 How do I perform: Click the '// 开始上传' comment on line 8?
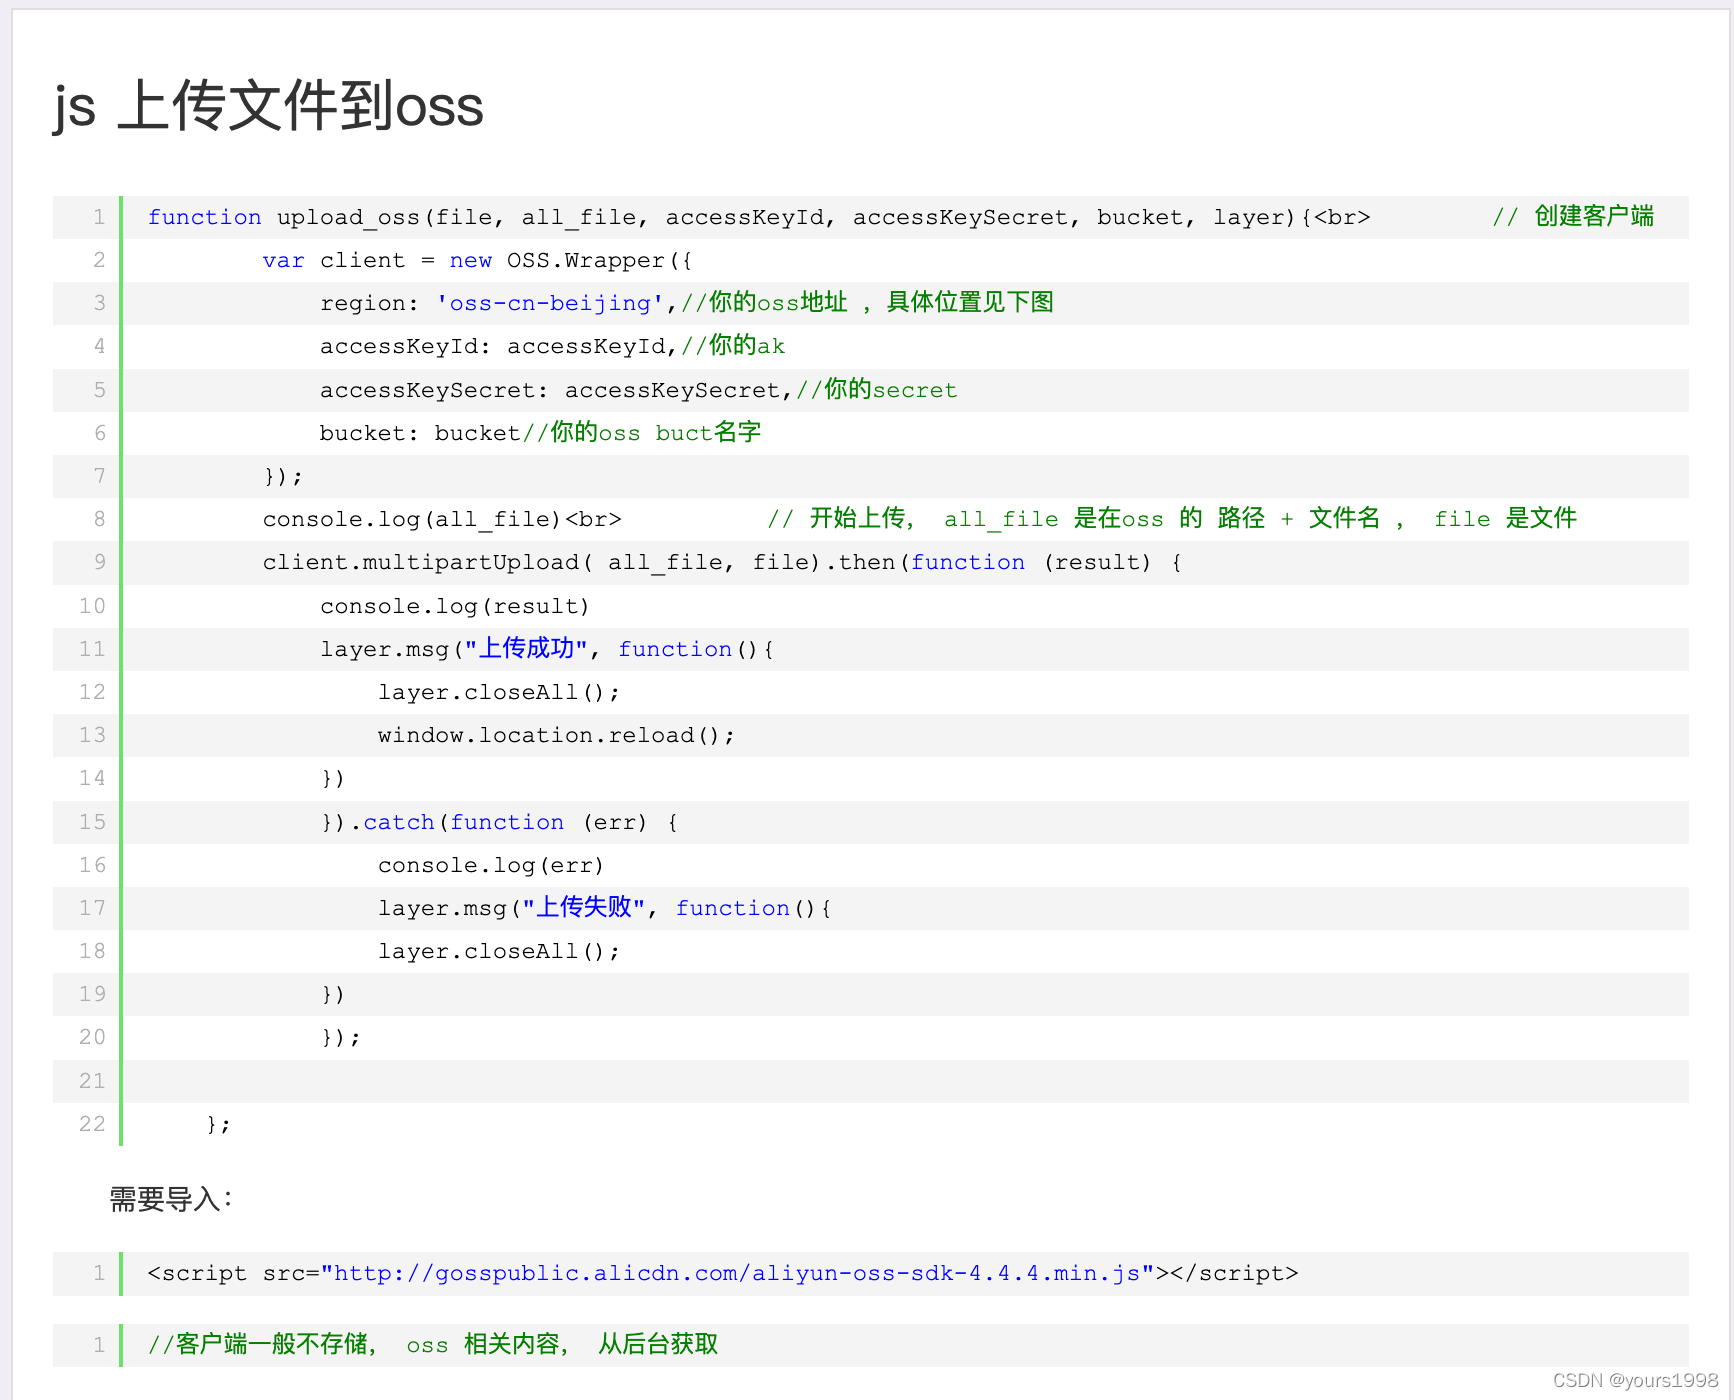840,519
